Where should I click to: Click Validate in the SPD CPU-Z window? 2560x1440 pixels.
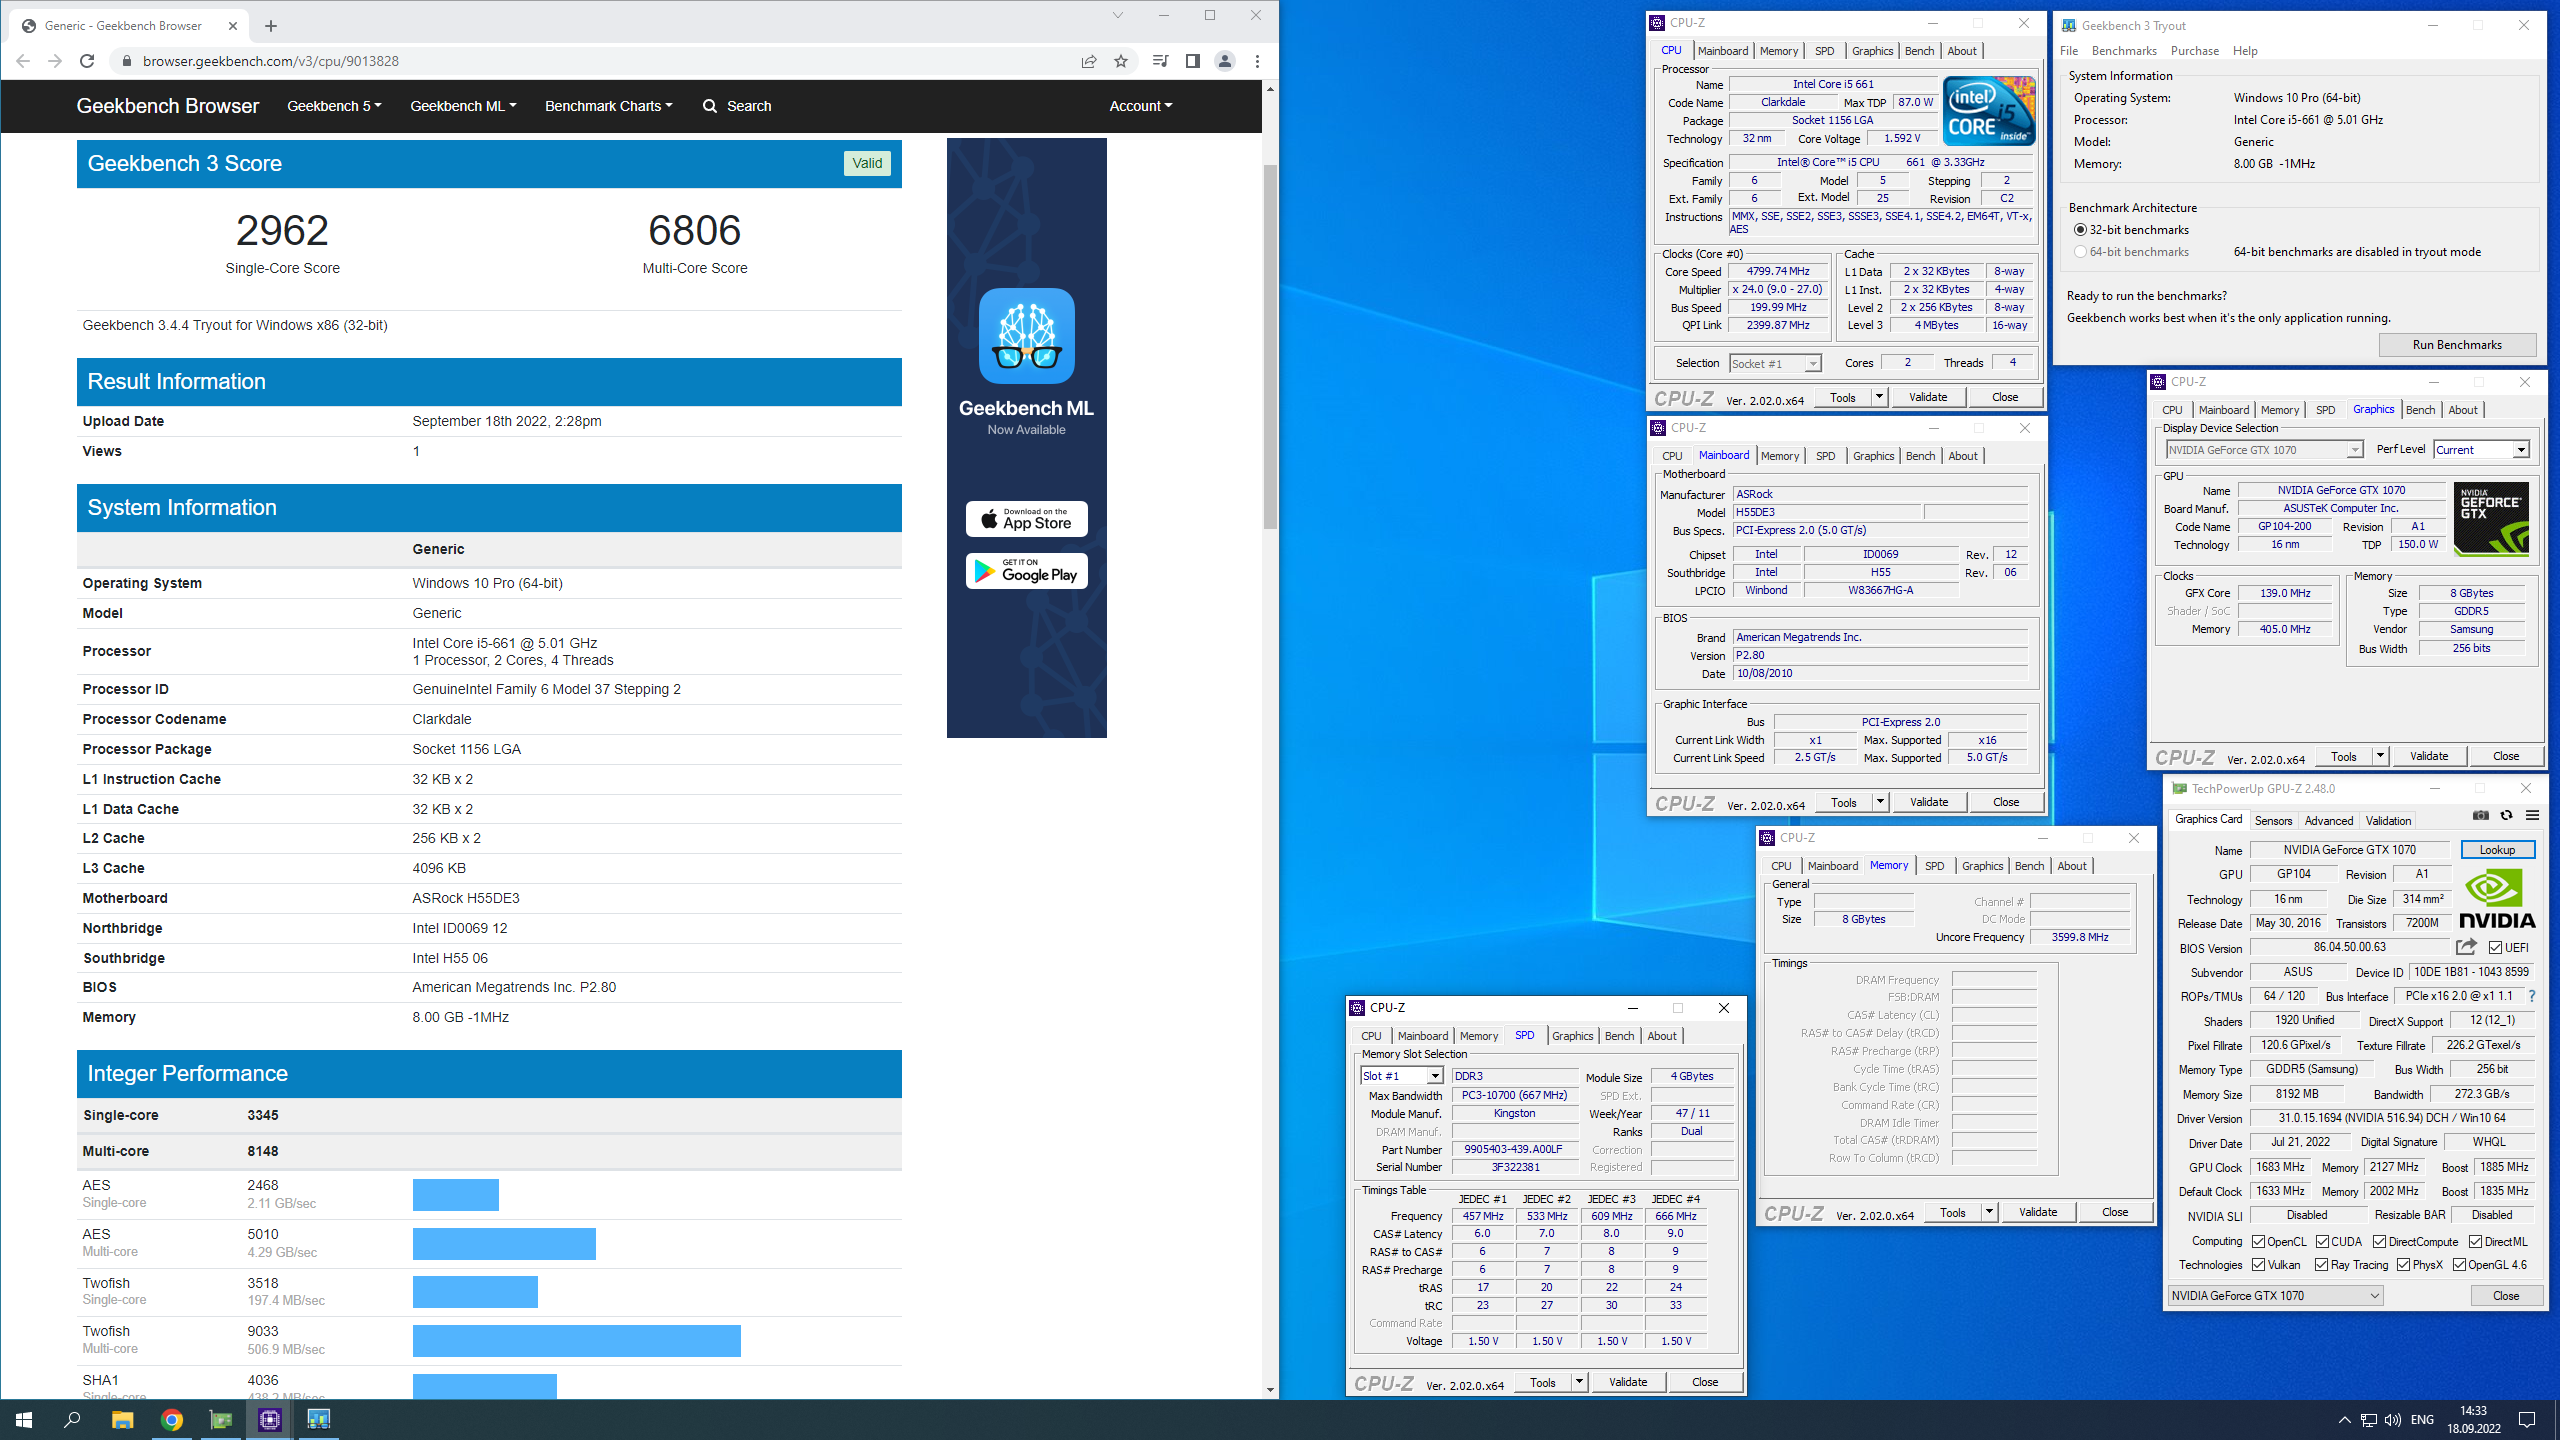(1628, 1383)
